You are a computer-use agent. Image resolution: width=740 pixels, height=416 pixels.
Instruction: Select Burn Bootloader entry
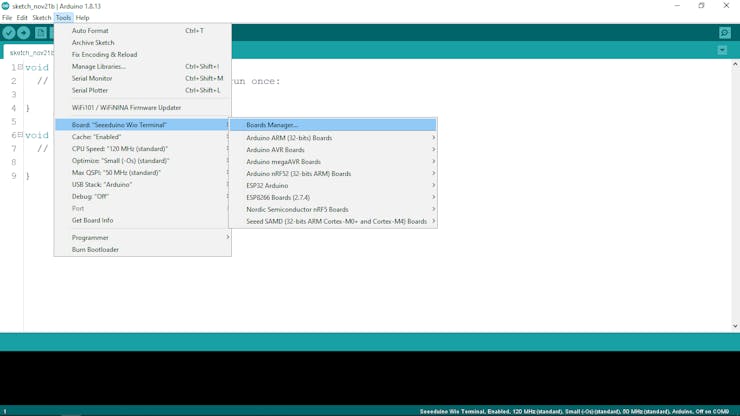coord(143,249)
